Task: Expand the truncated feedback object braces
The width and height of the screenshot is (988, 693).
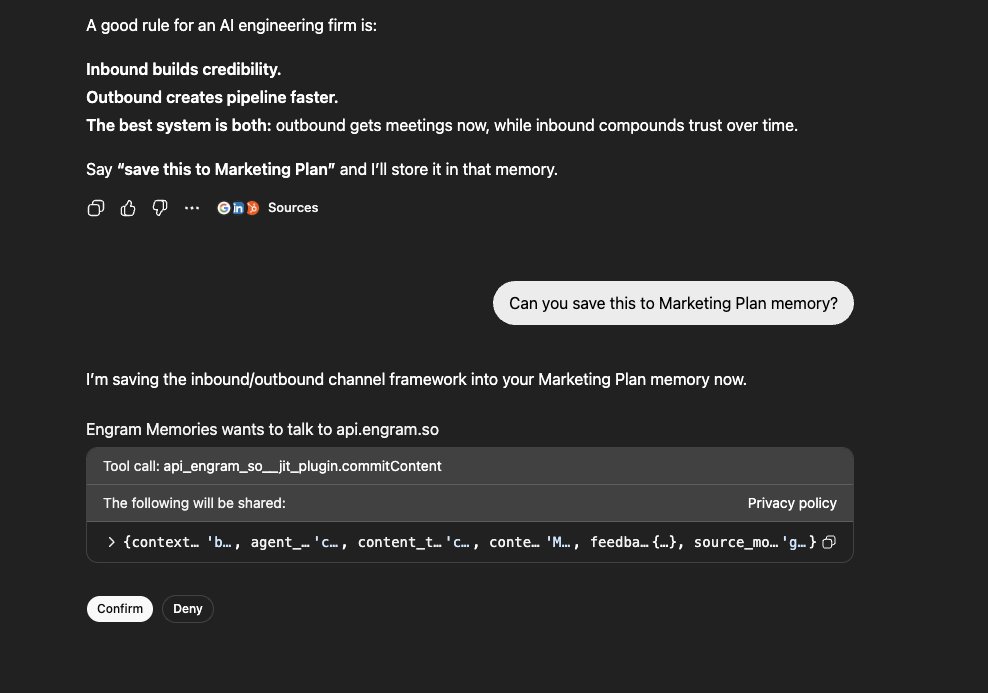Action: coord(666,542)
